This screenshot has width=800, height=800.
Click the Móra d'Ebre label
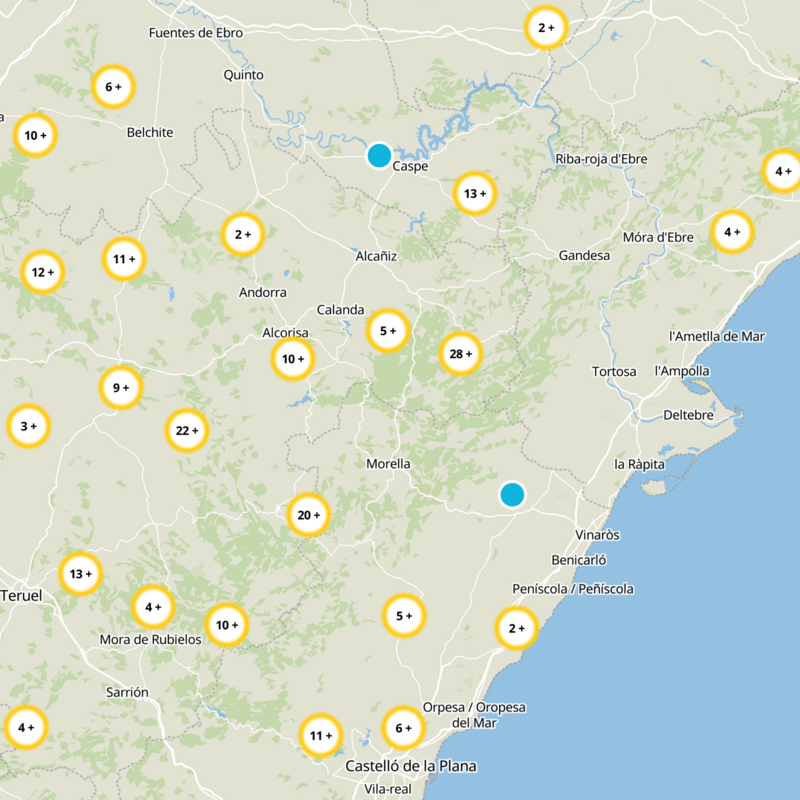coord(658,237)
